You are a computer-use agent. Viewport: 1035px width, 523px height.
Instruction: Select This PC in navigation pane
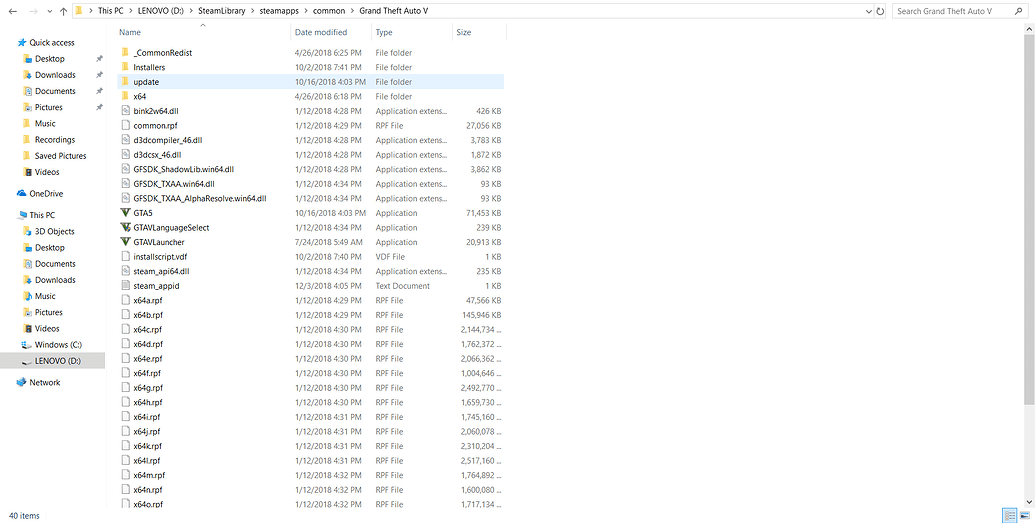[x=42, y=215]
